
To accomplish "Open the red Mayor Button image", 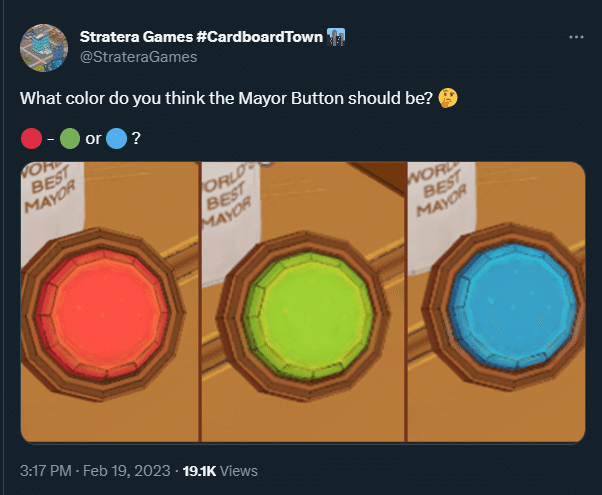I will tap(110, 302).
